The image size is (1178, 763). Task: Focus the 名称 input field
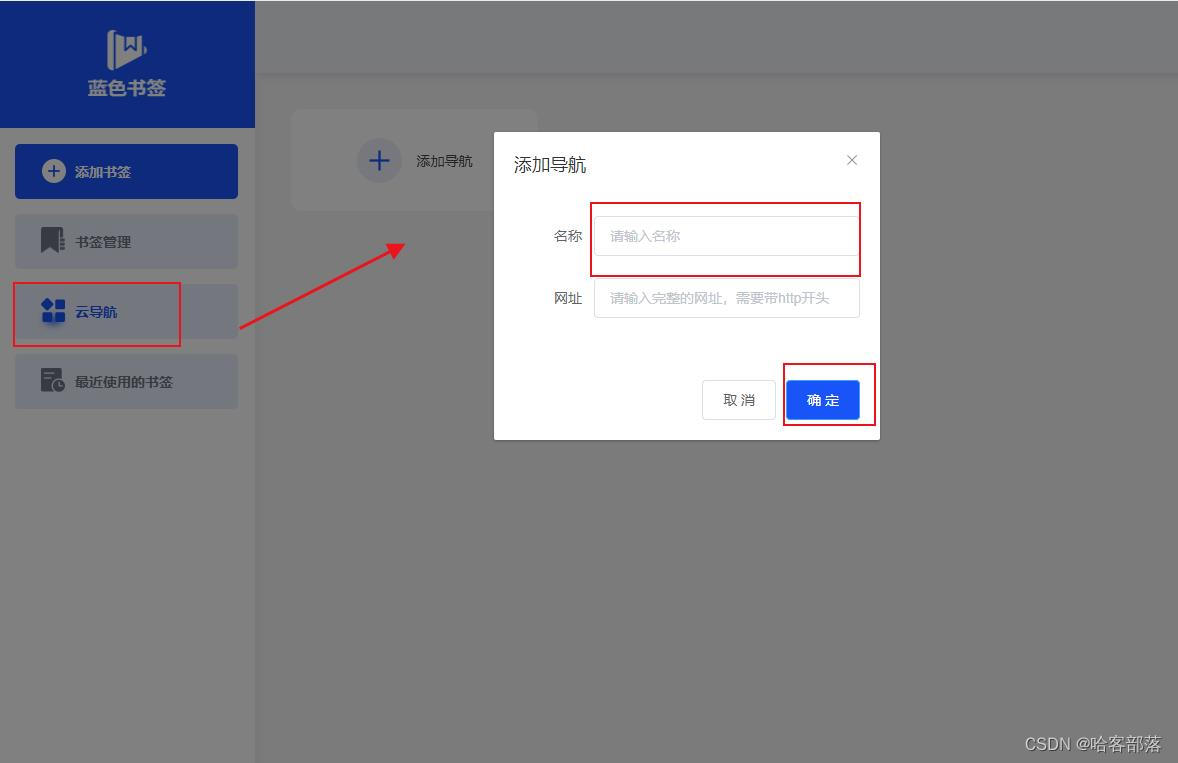click(726, 236)
